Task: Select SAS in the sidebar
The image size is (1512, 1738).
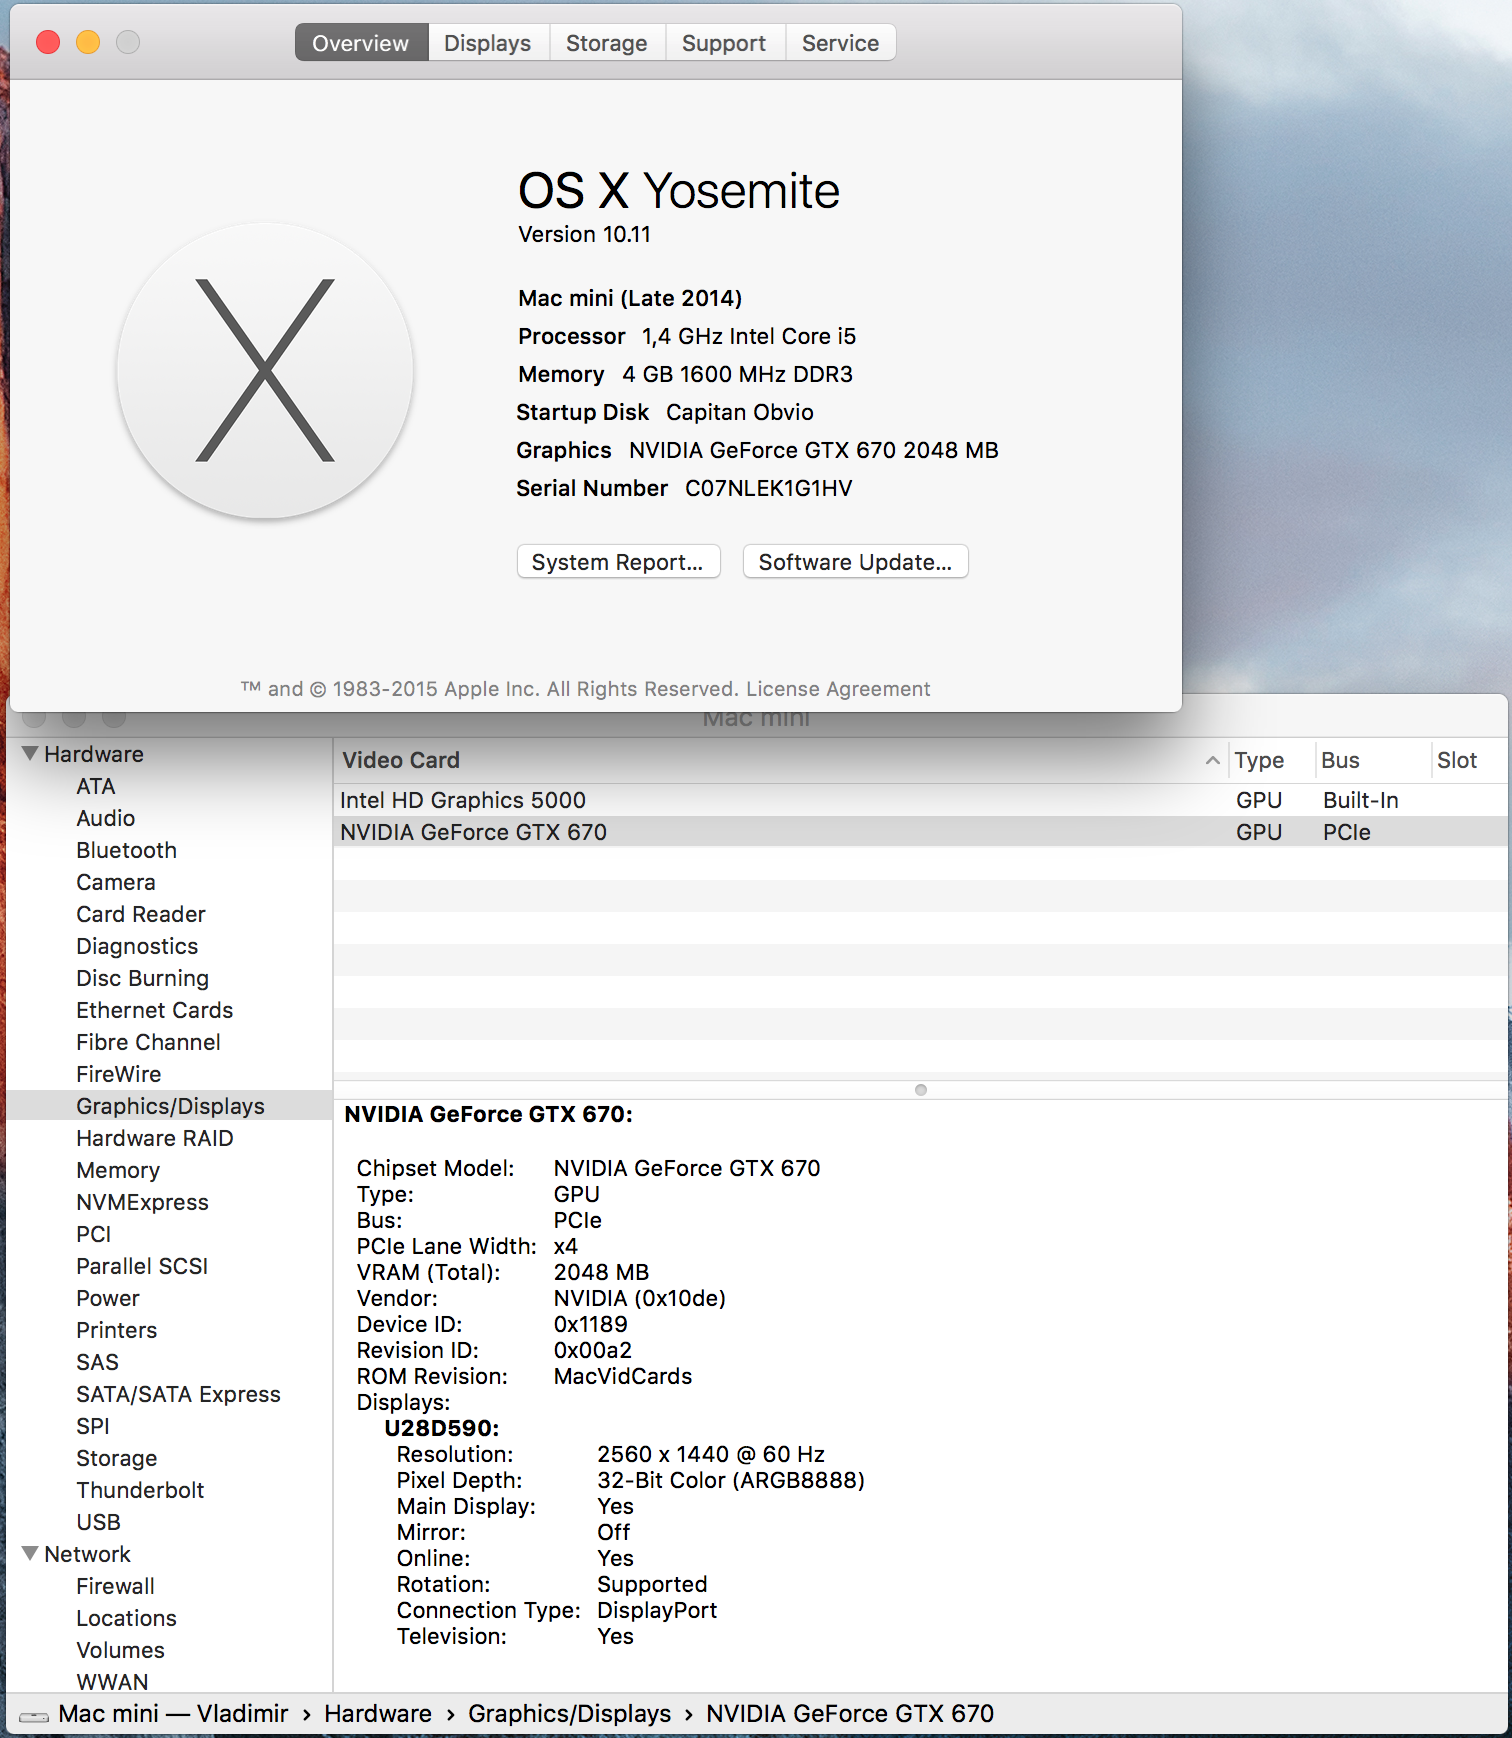Action: pyautogui.click(x=98, y=1362)
